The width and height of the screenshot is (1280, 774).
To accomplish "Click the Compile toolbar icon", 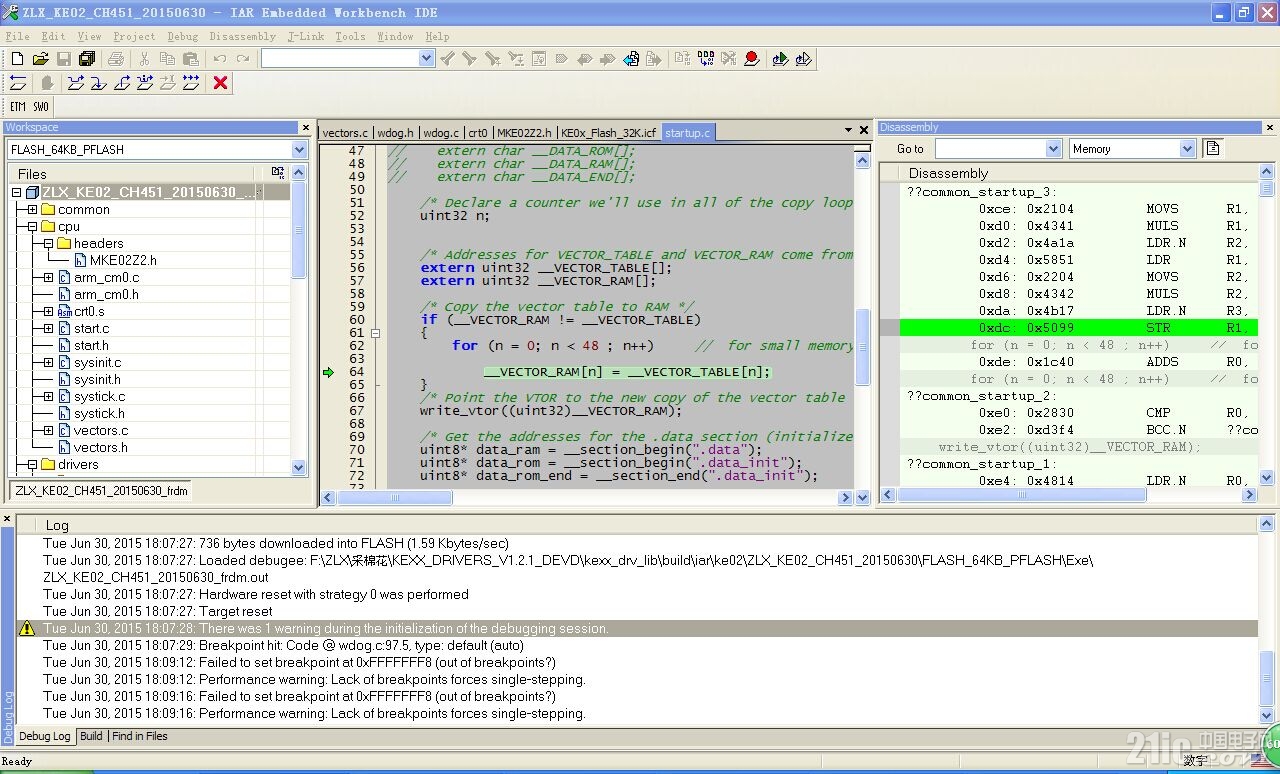I will [684, 59].
